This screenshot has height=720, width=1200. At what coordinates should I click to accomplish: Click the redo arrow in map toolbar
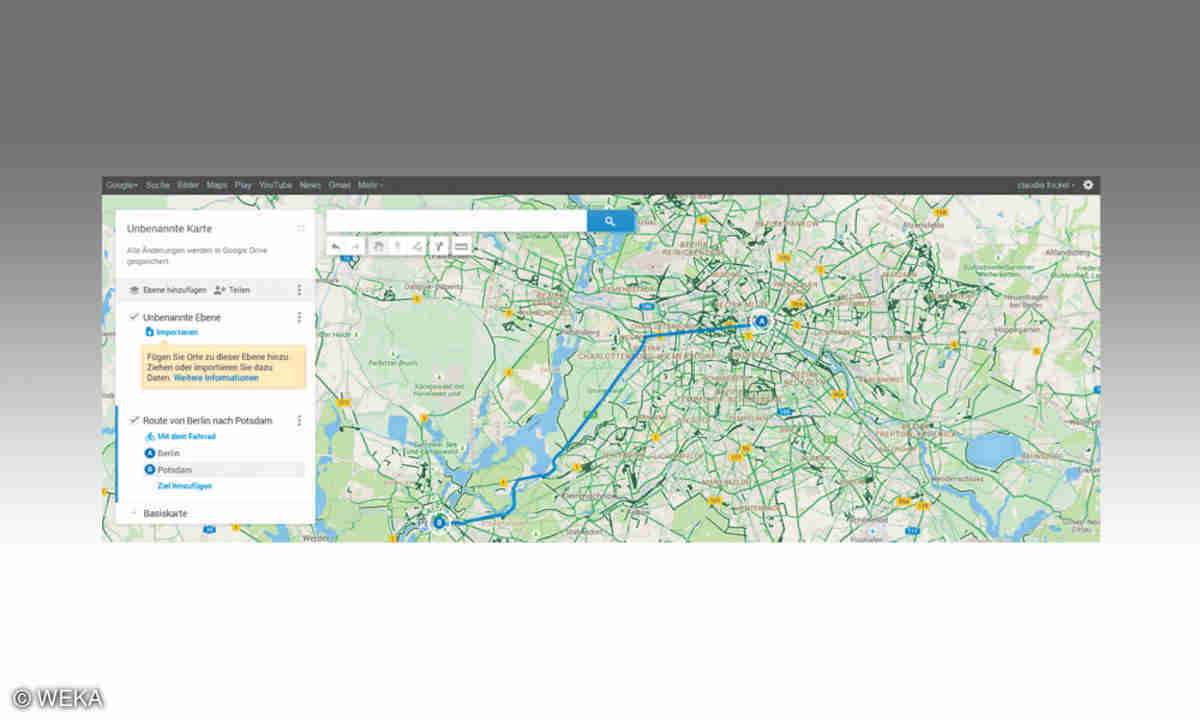click(355, 245)
